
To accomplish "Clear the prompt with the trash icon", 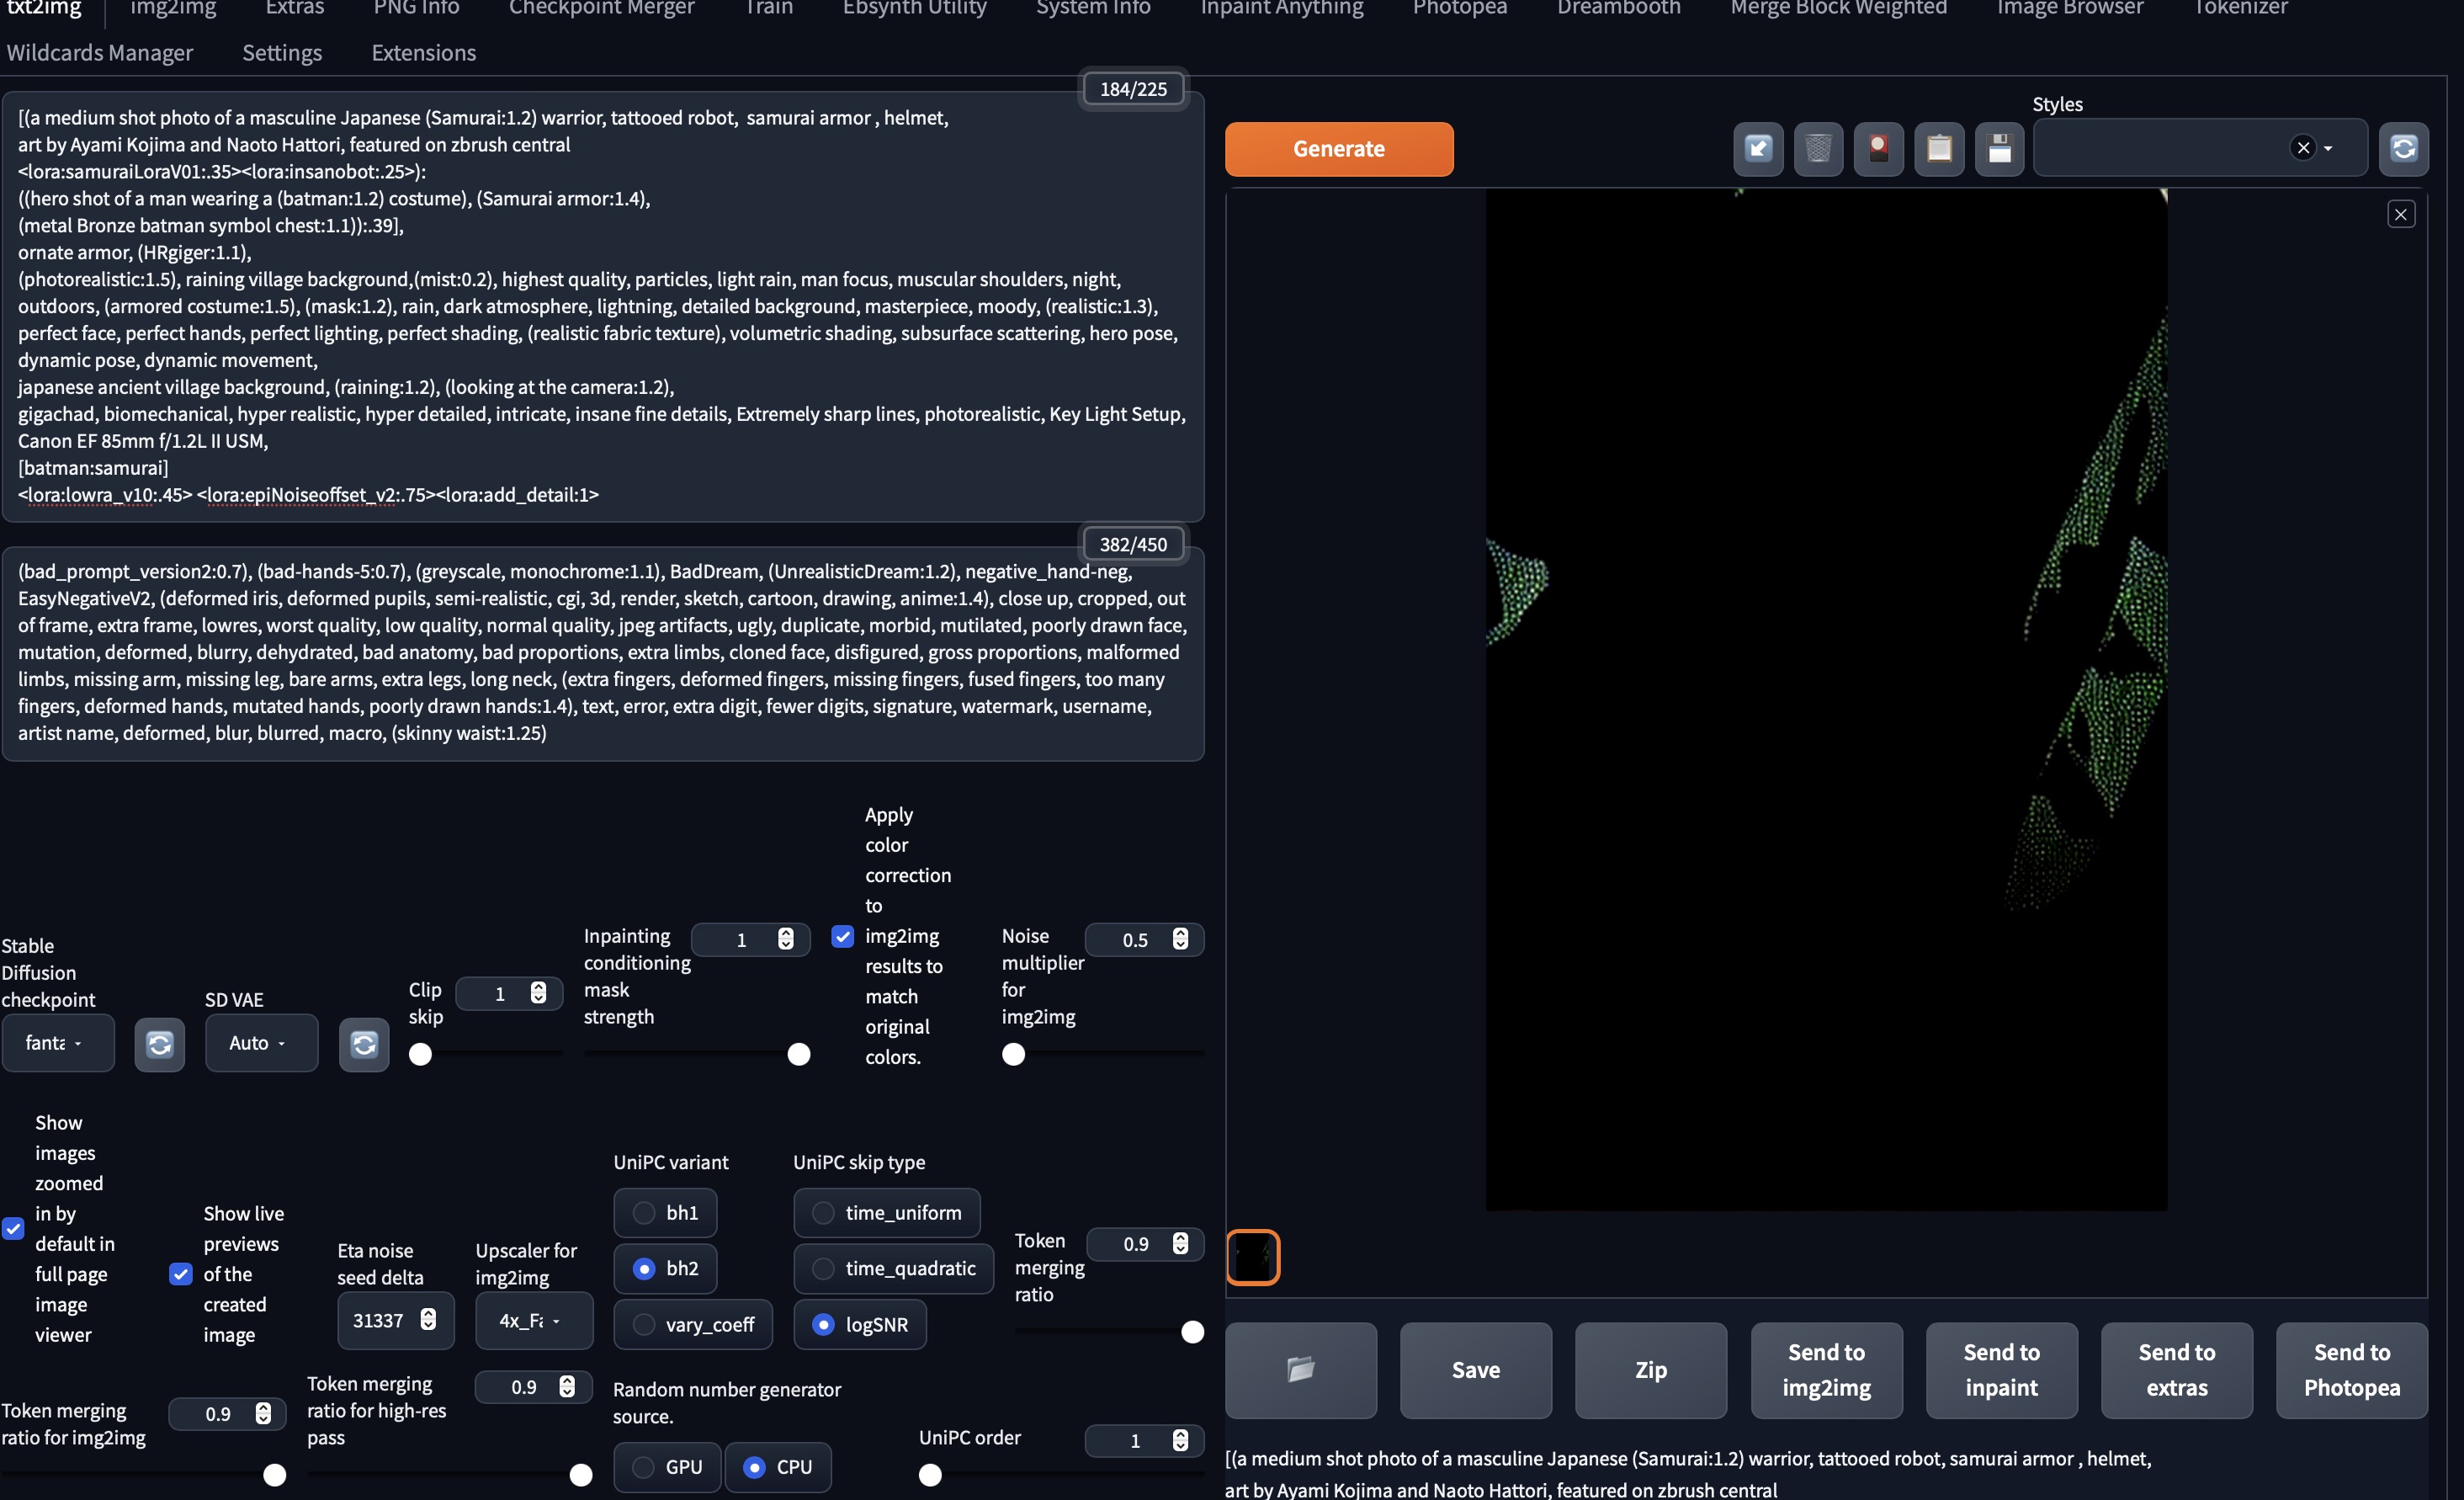I will pyautogui.click(x=1818, y=148).
